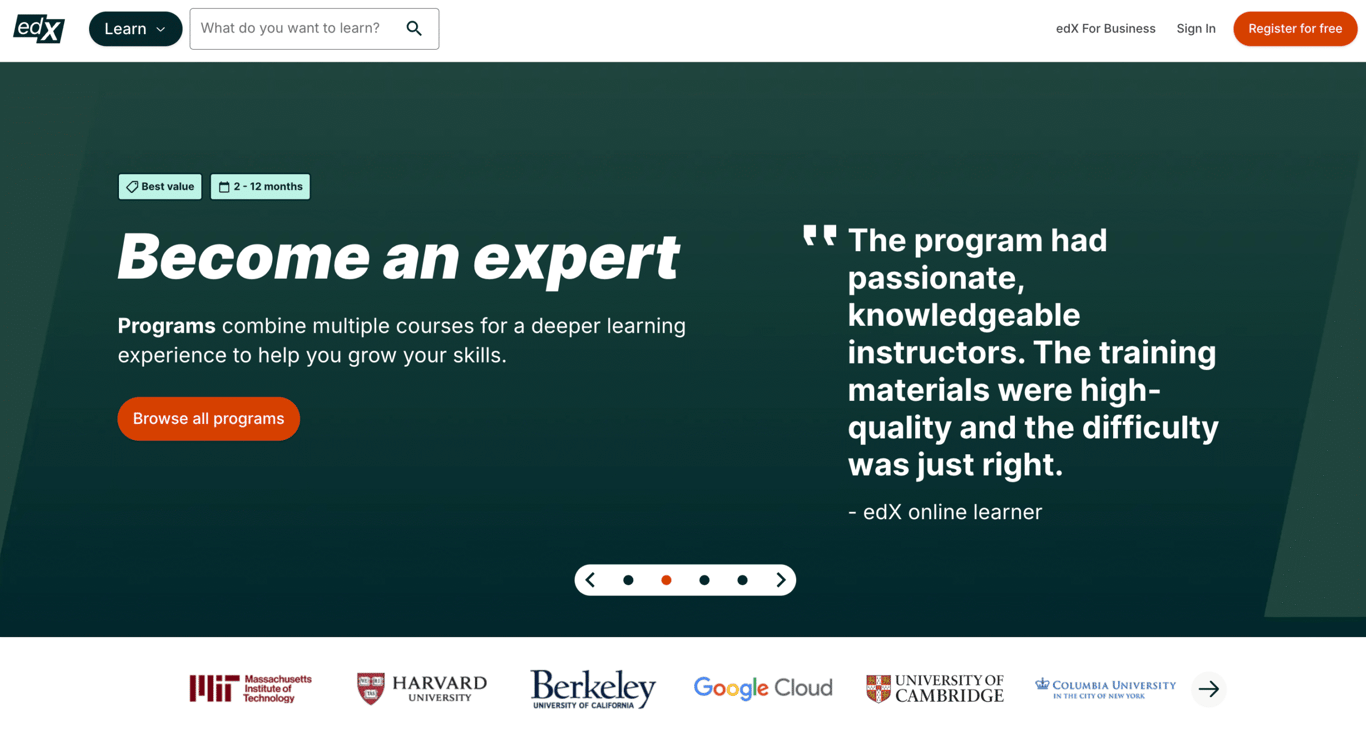Click the edX logo

tap(39, 29)
